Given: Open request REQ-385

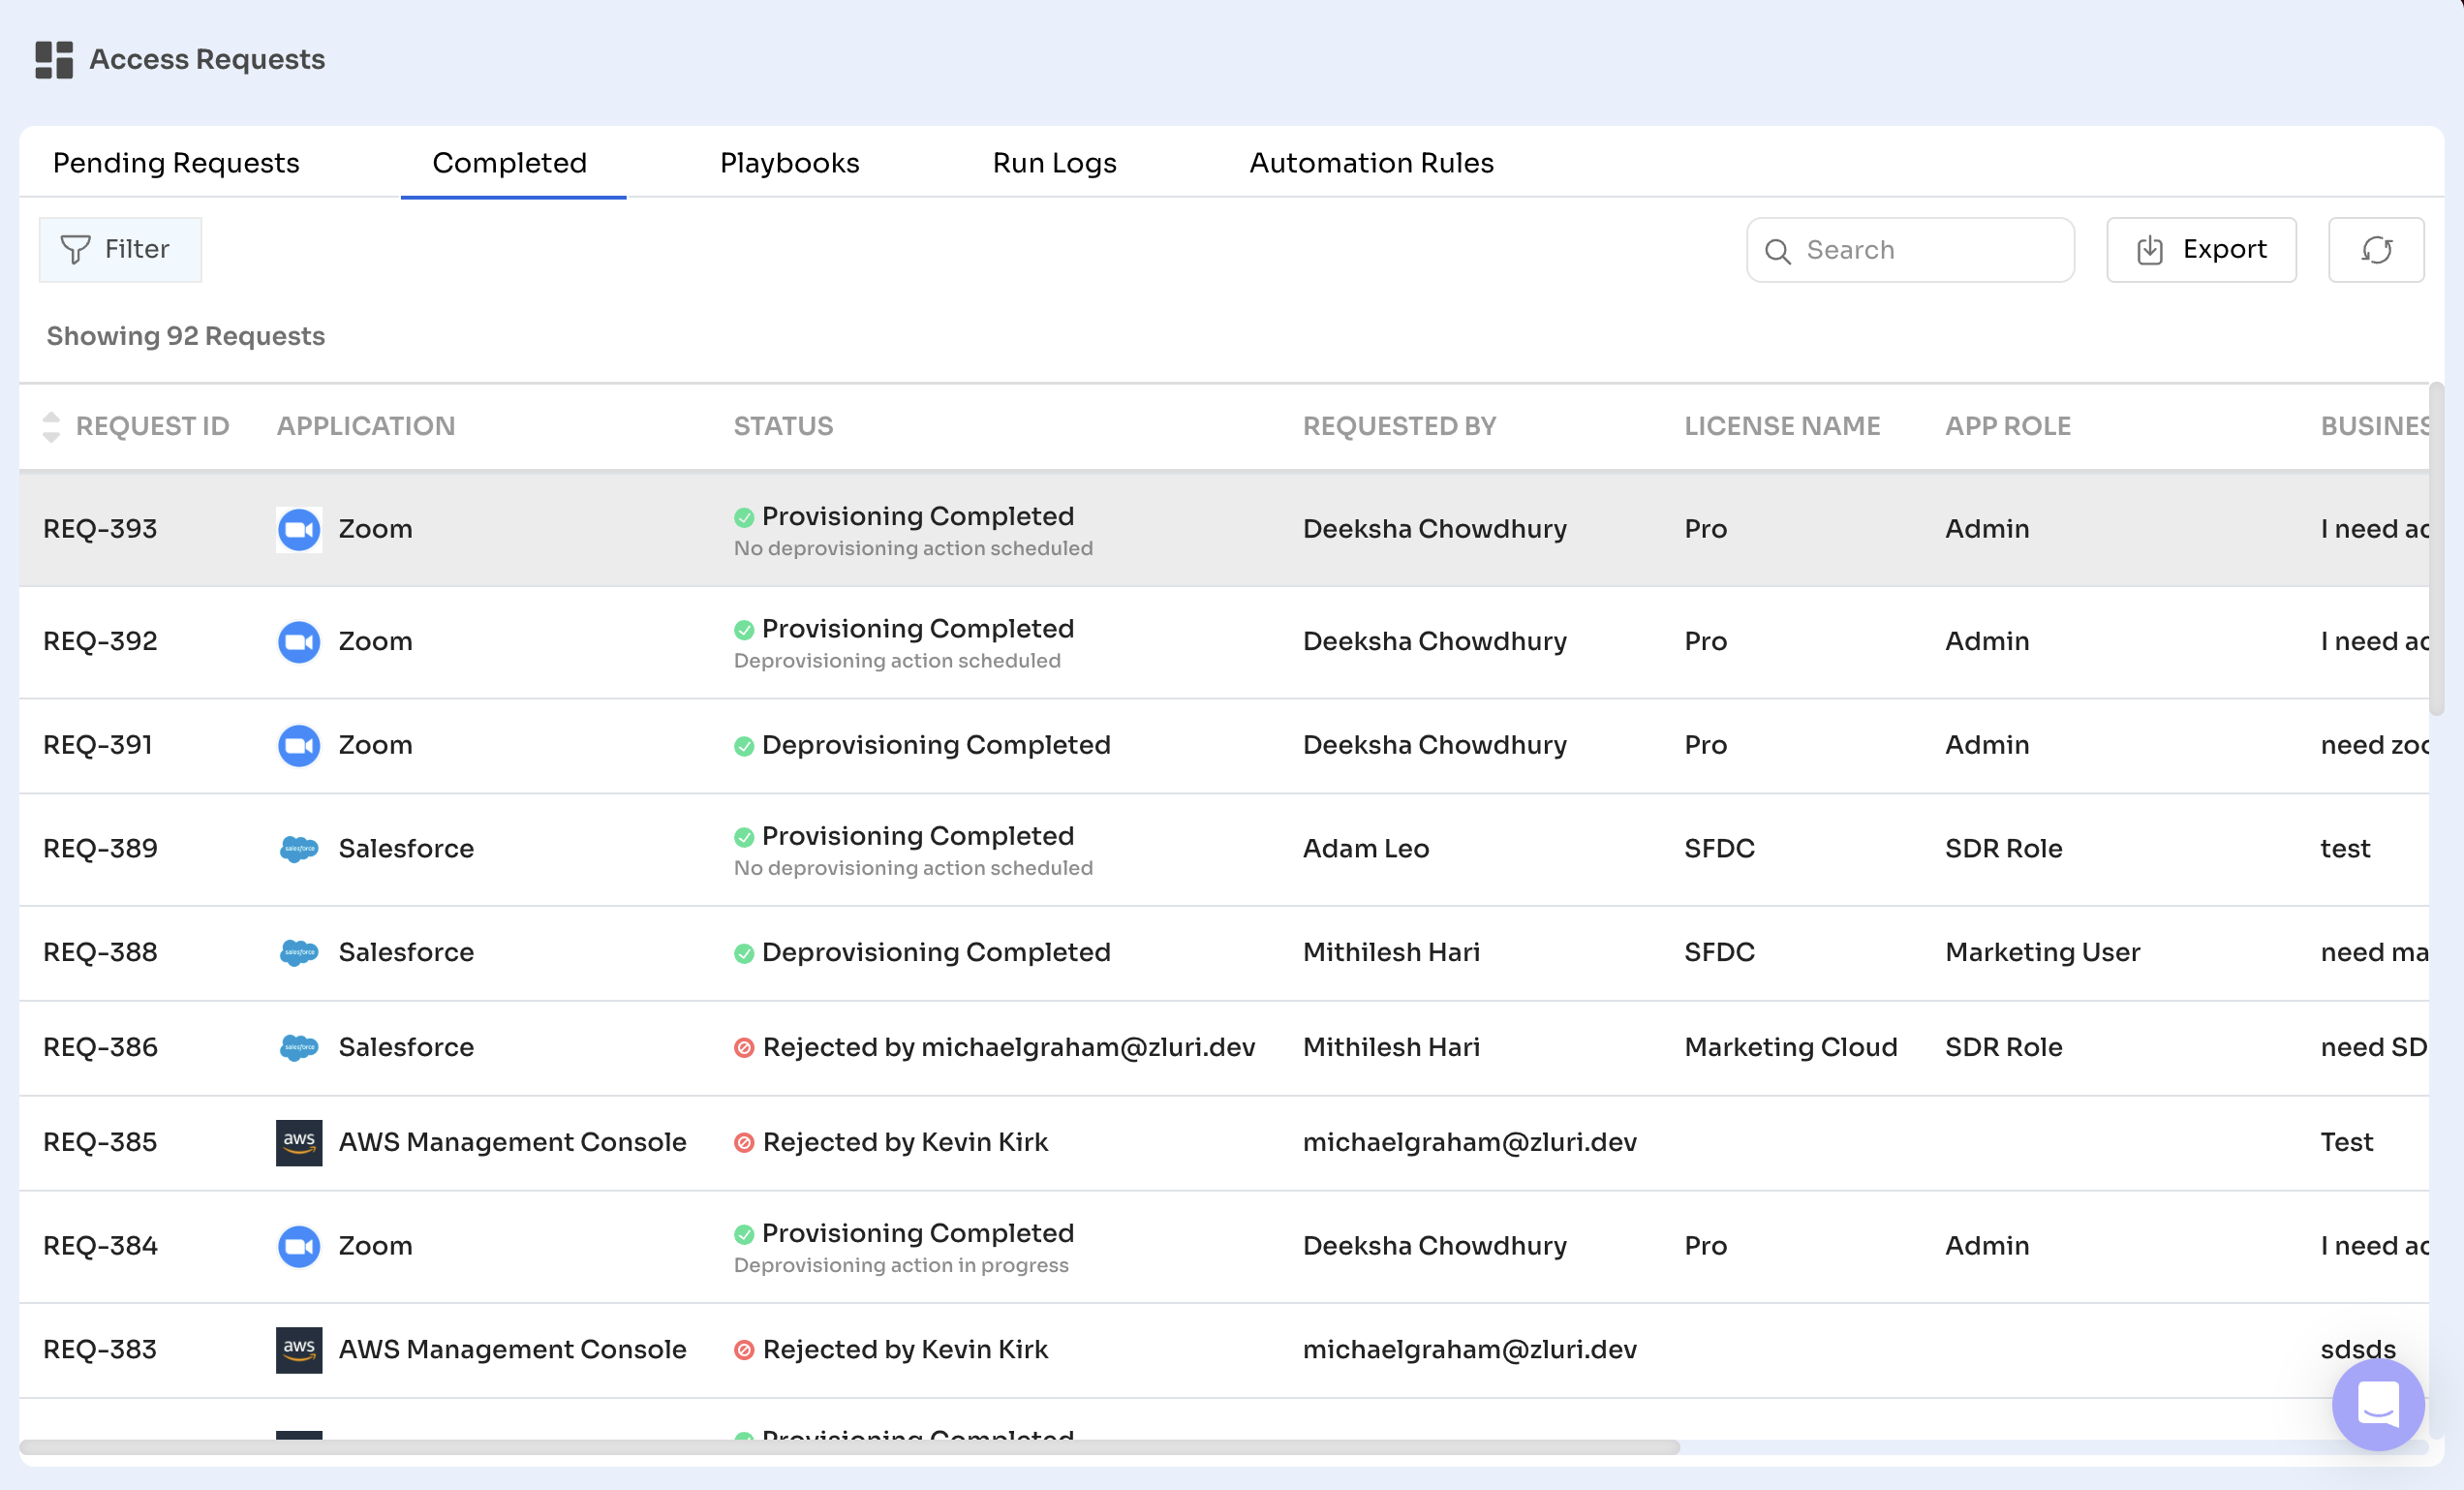Looking at the screenshot, I should click(100, 1142).
